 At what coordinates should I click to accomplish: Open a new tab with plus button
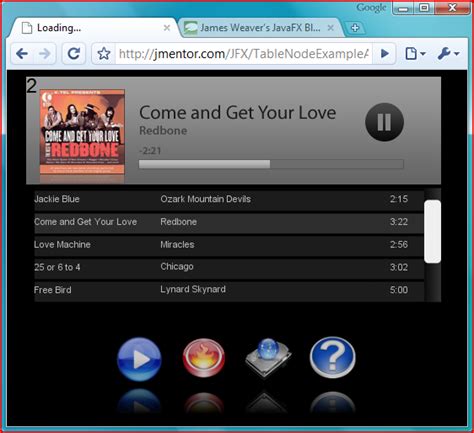[355, 28]
